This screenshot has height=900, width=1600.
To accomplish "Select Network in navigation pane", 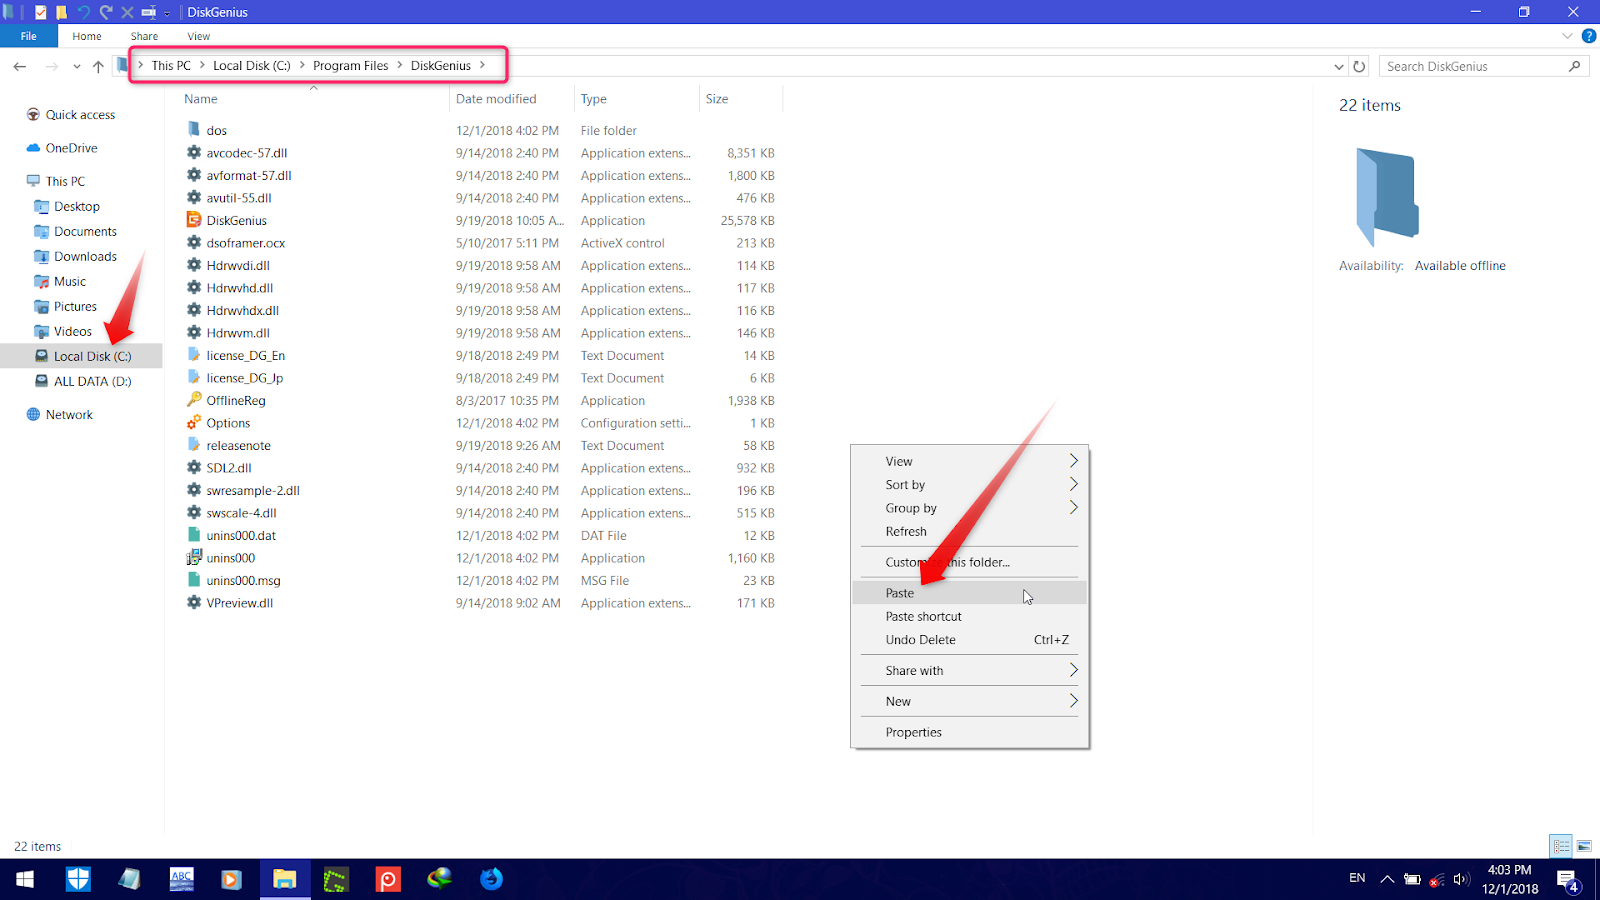I will tap(69, 414).
